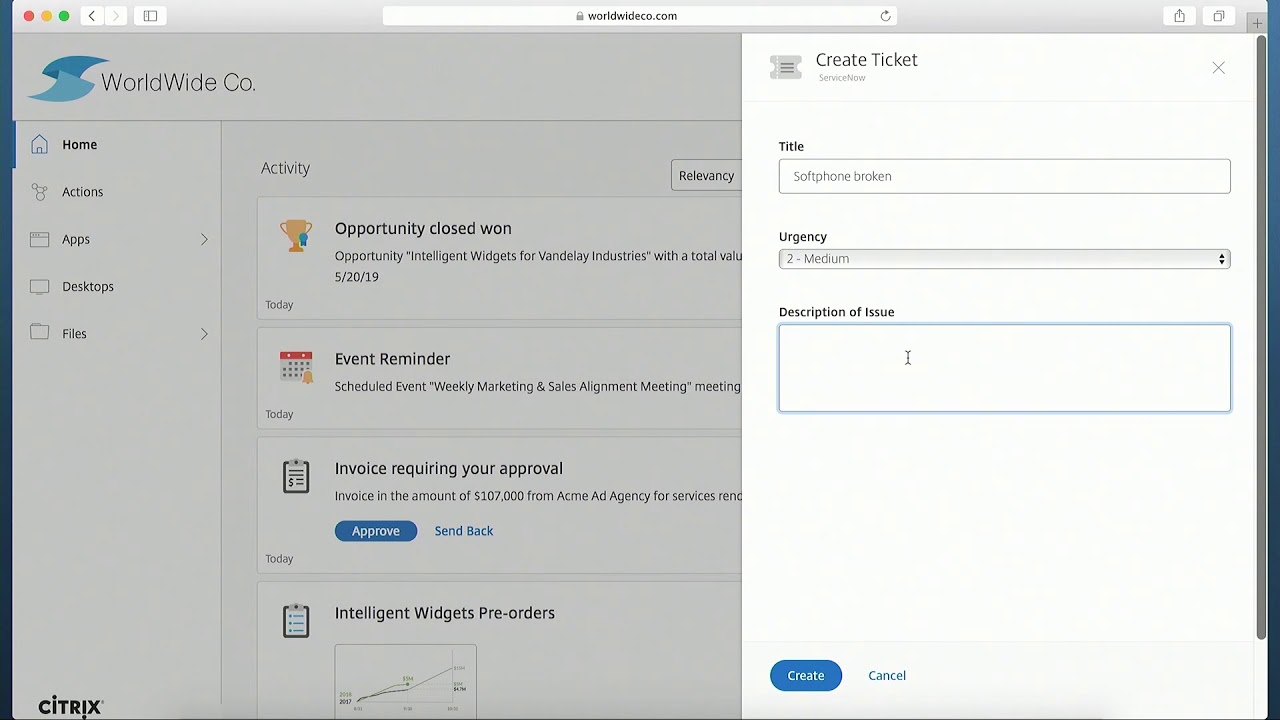Expand the Files submenu chevron
Viewport: 1280px width, 720px height.
point(204,333)
